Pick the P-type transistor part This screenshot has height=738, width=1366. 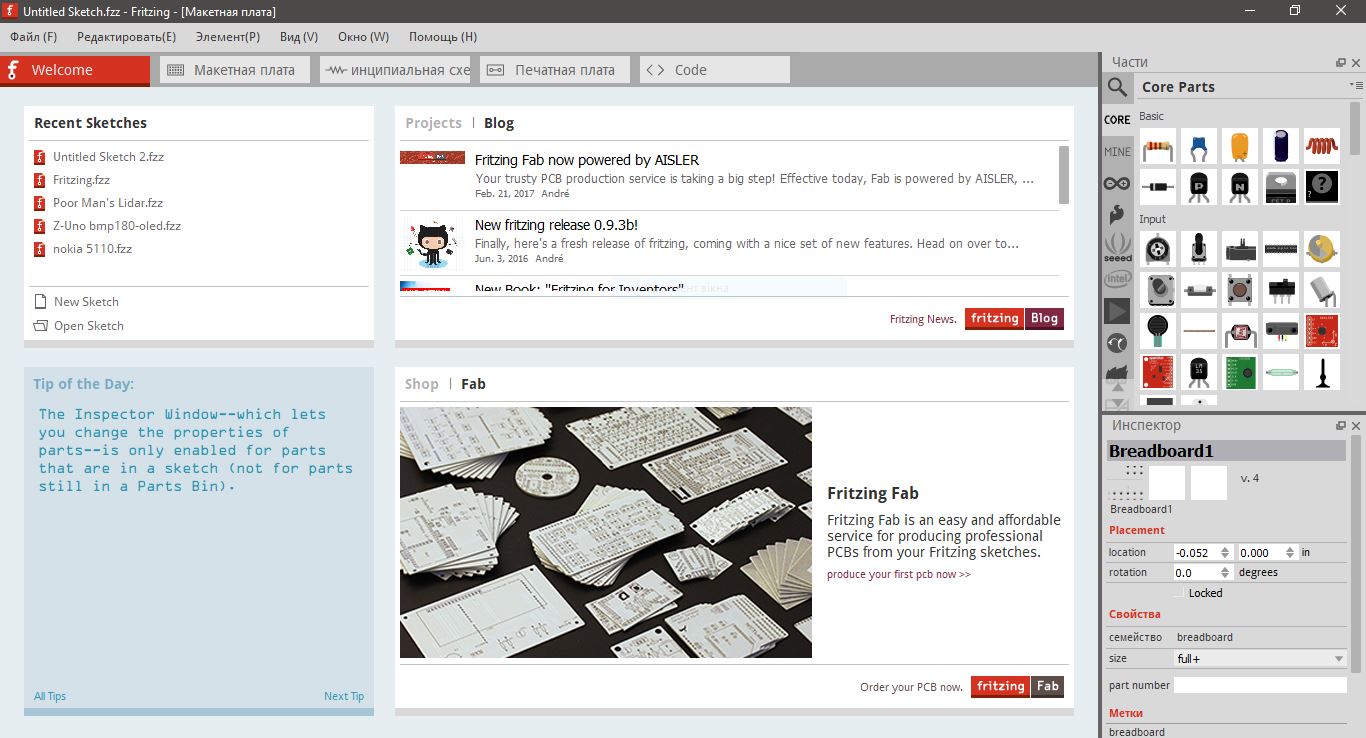1199,186
